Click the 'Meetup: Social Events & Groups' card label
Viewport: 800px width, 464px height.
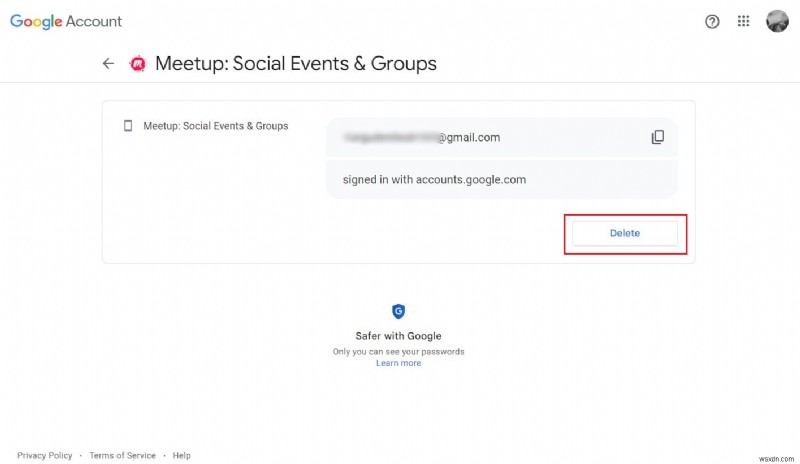pyautogui.click(x=216, y=126)
